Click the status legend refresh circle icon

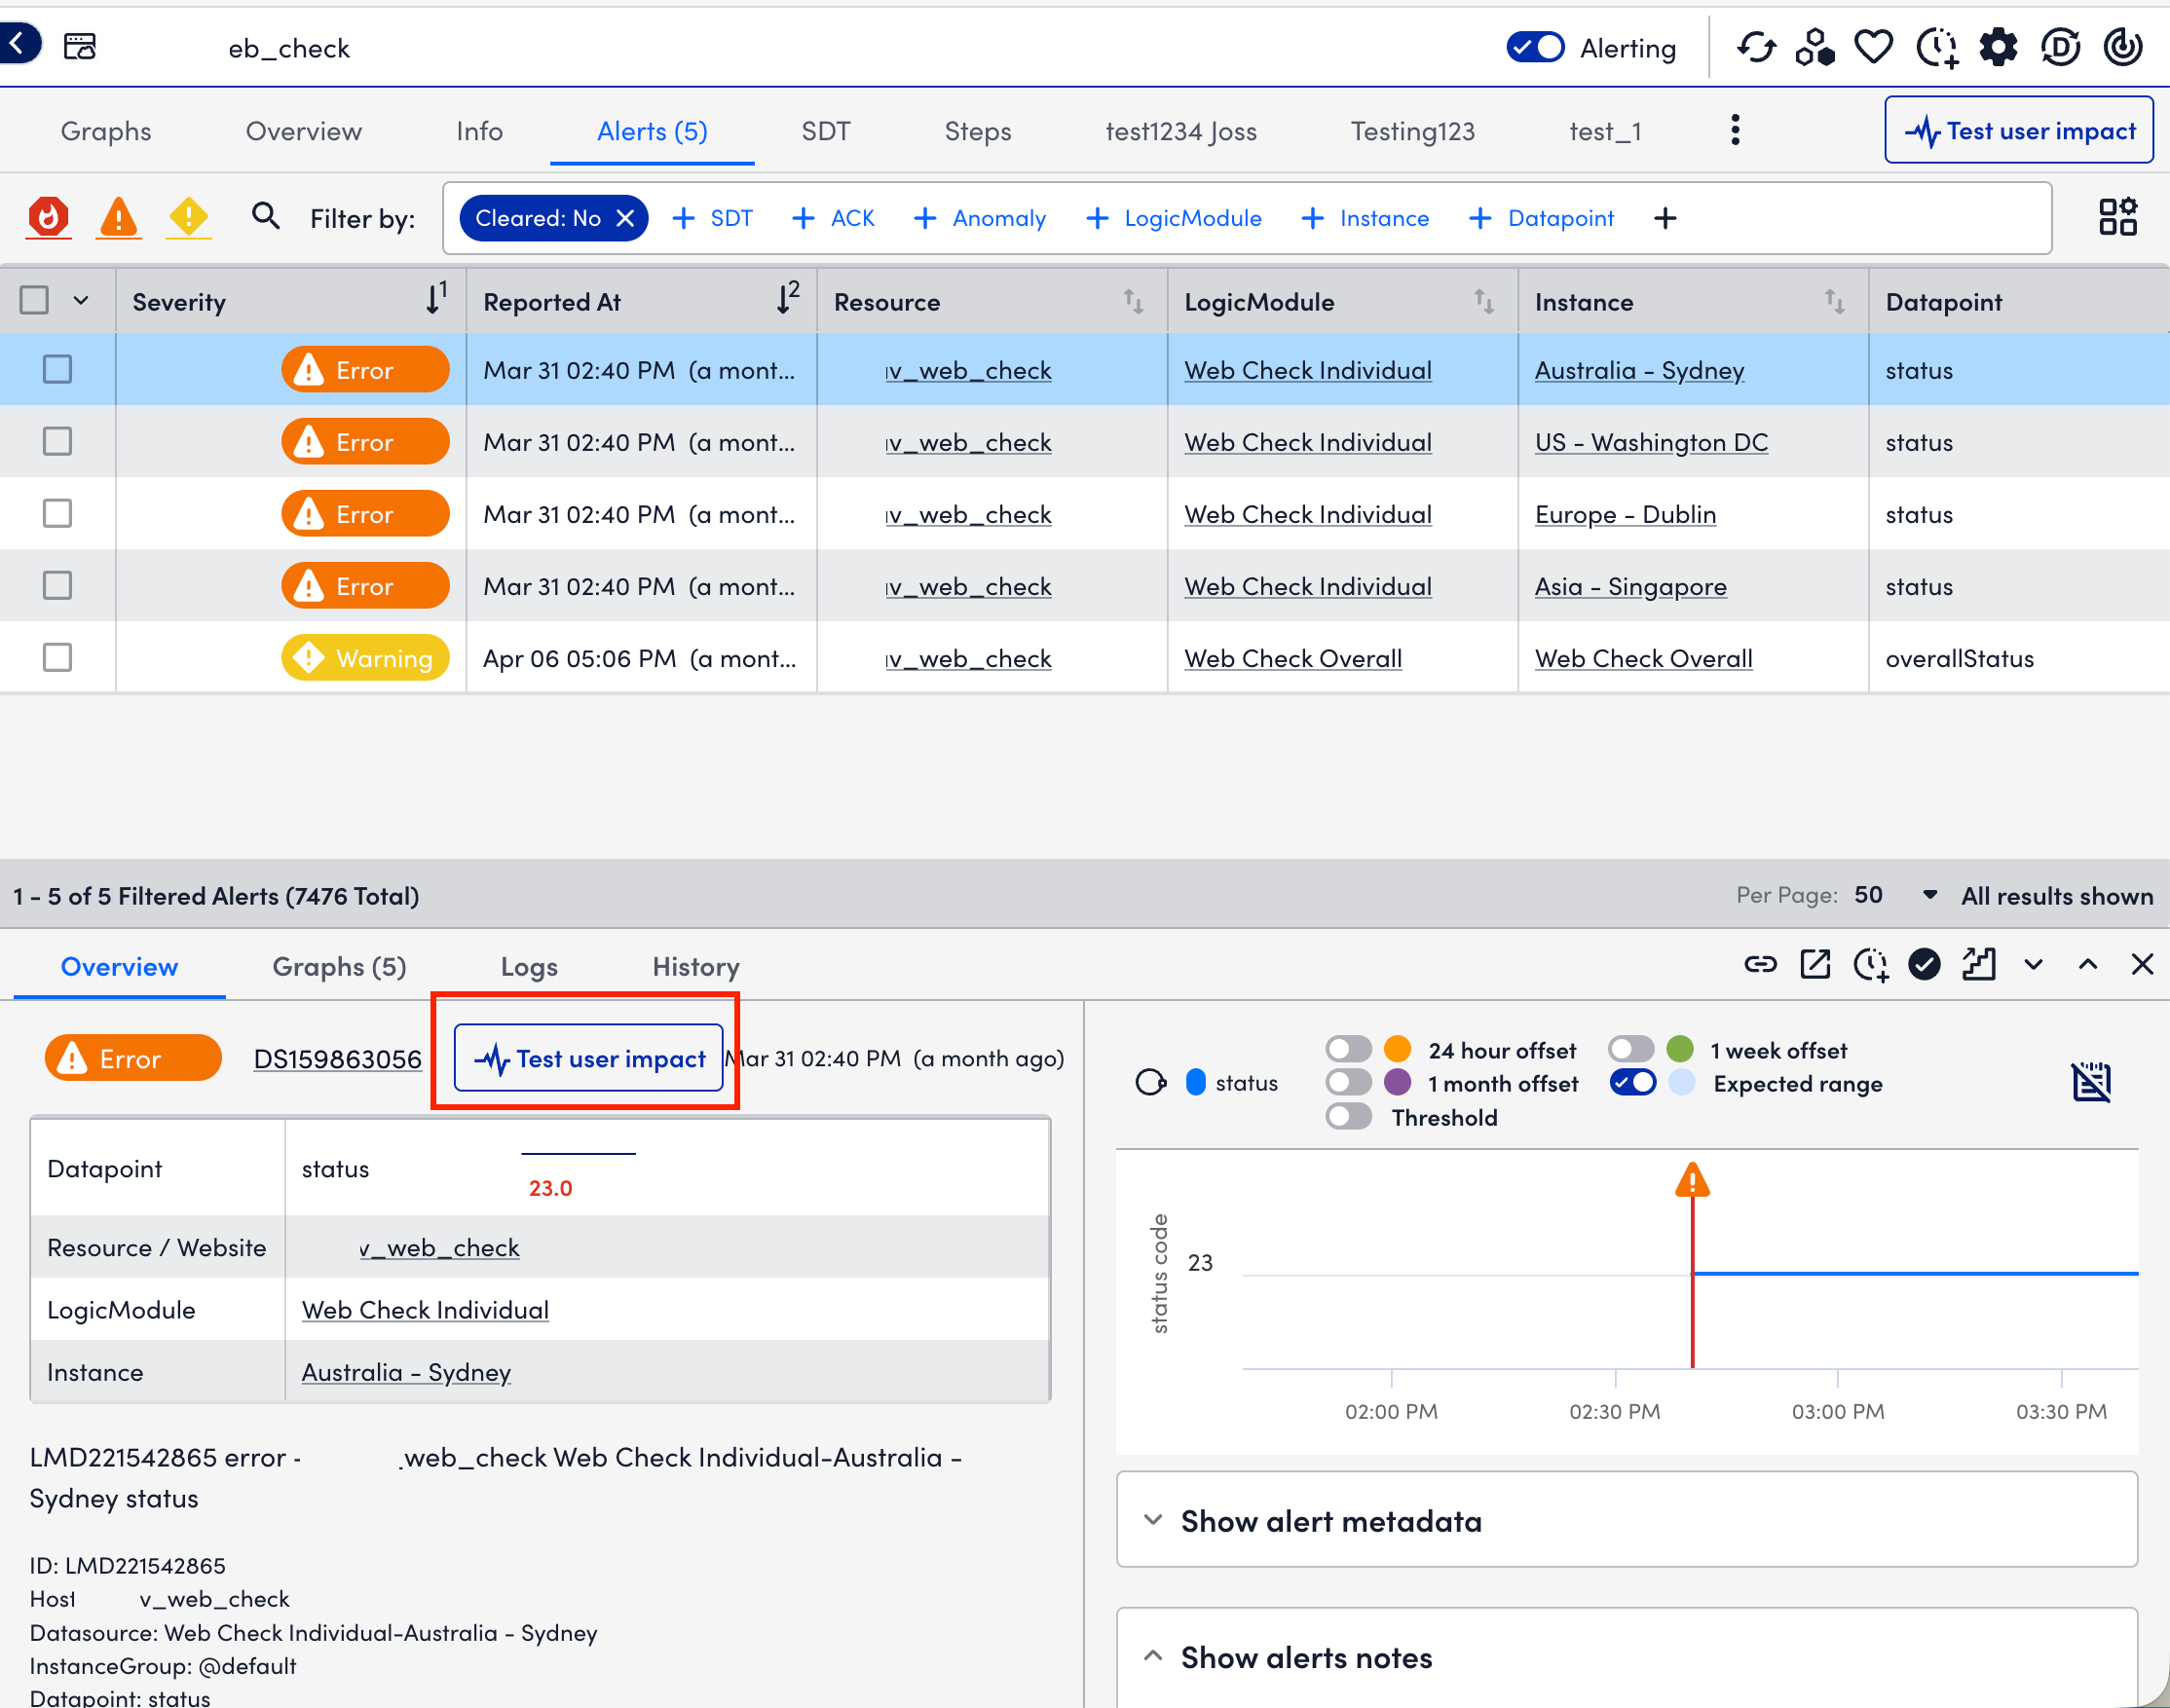pos(1151,1082)
